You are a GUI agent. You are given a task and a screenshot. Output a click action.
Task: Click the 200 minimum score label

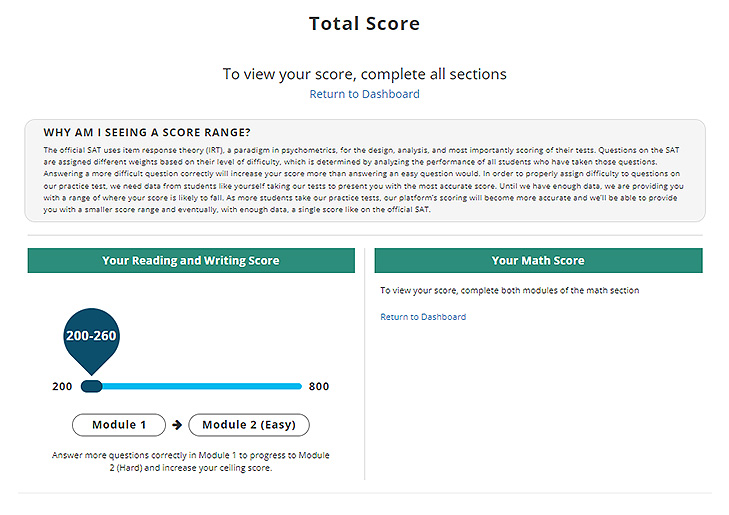tap(62, 386)
